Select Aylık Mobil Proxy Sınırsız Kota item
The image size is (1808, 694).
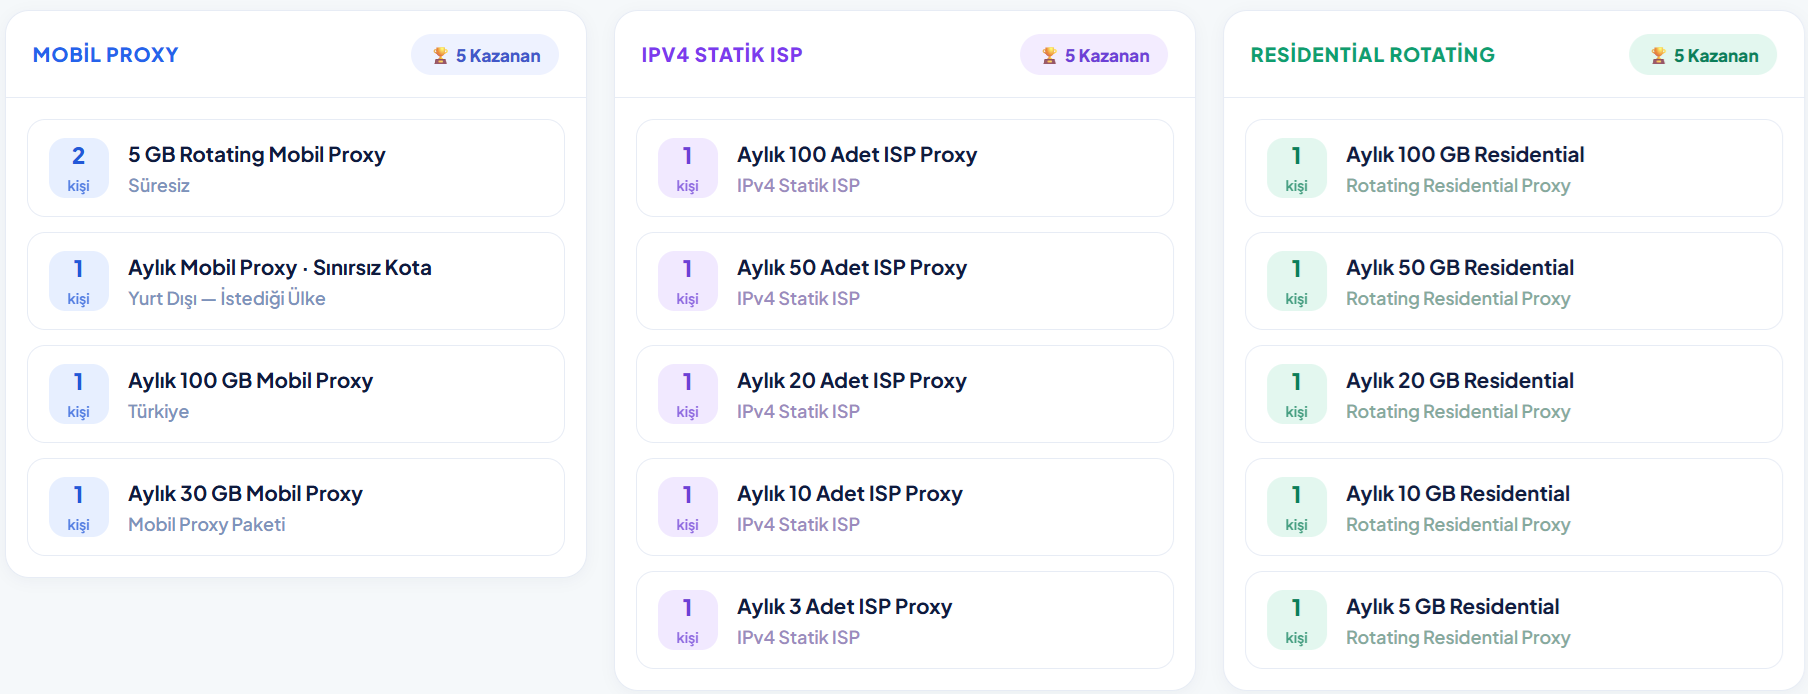pos(296,281)
